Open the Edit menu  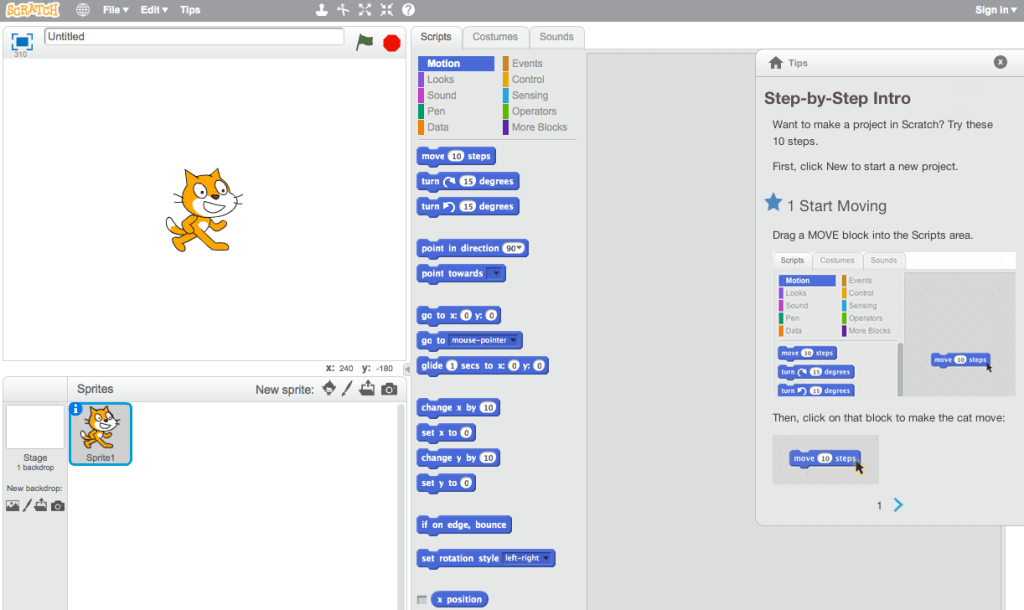tap(154, 10)
